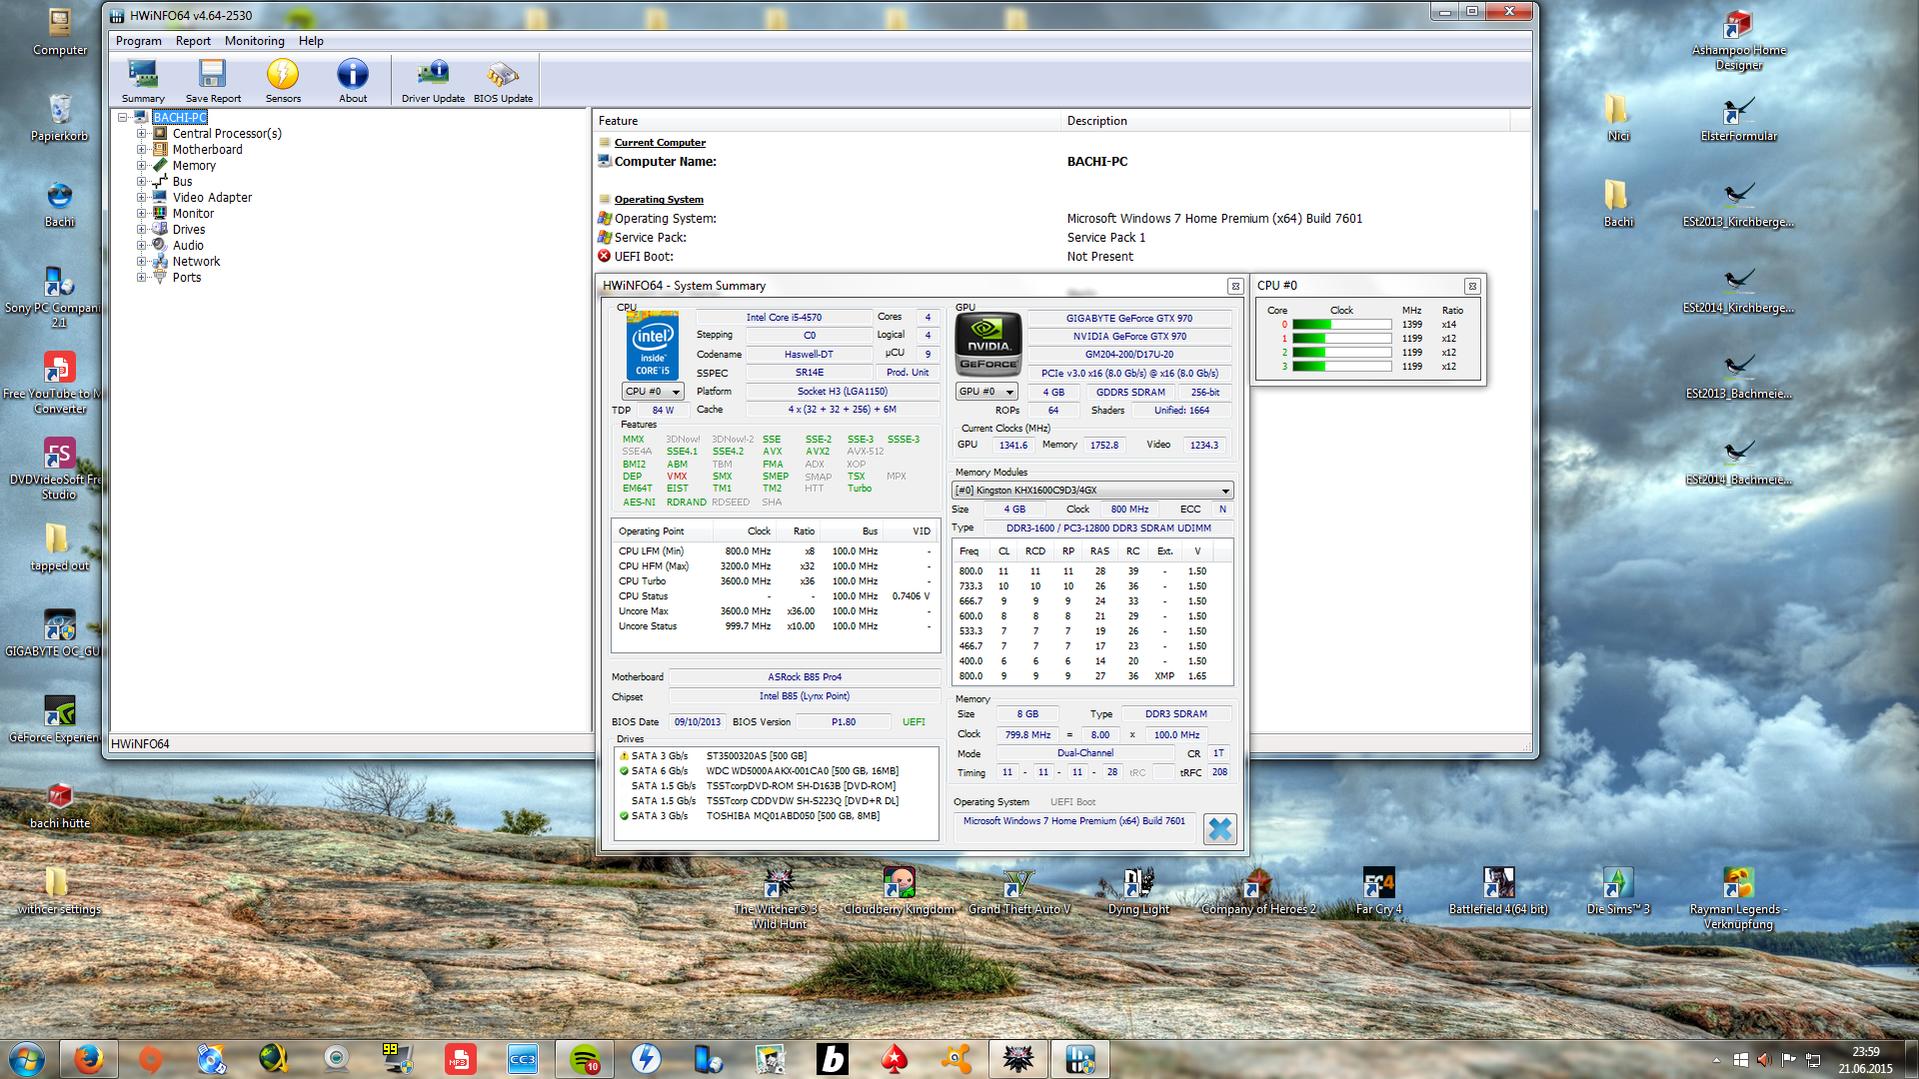Expand the Drives tree node
This screenshot has width=1919, height=1079.
142,229
